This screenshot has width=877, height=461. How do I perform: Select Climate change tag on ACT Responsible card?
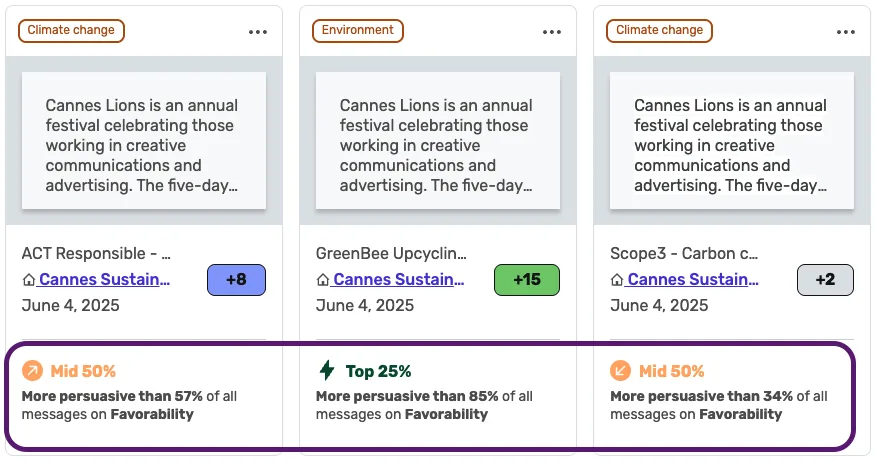pyautogui.click(x=71, y=30)
